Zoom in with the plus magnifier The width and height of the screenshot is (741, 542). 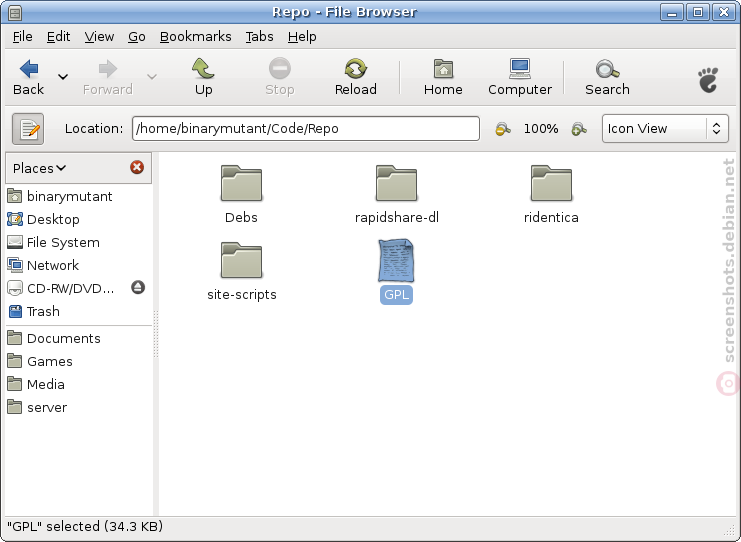(x=579, y=129)
